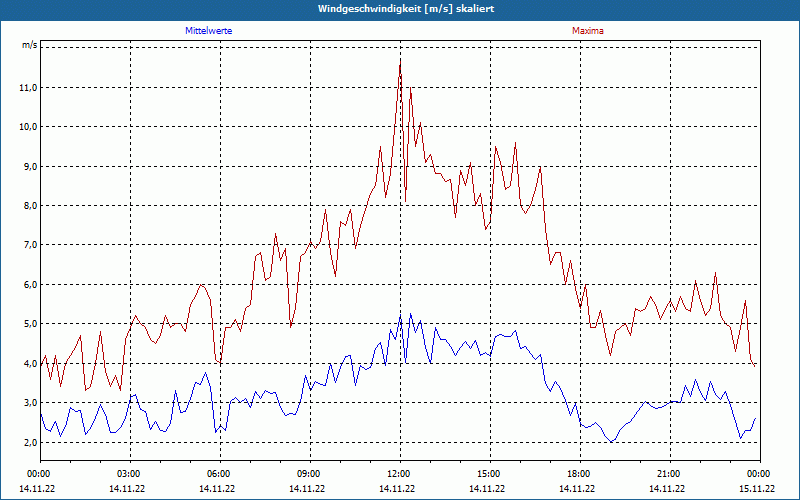Click the '15:00' time axis label

[x=490, y=474]
